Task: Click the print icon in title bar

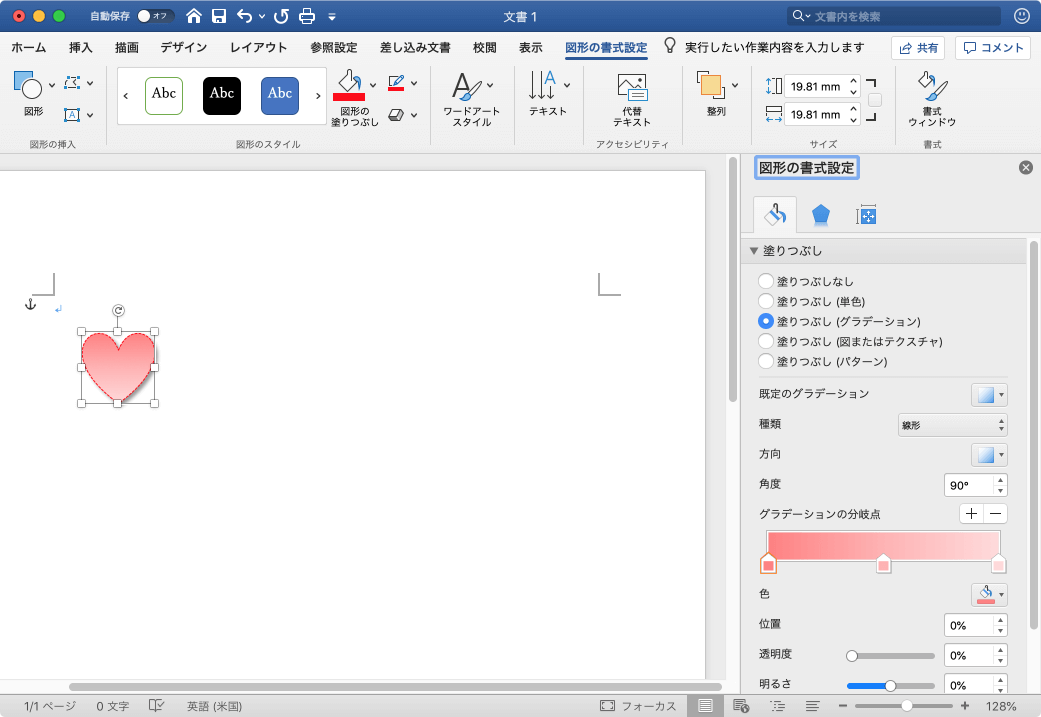Action: [307, 16]
